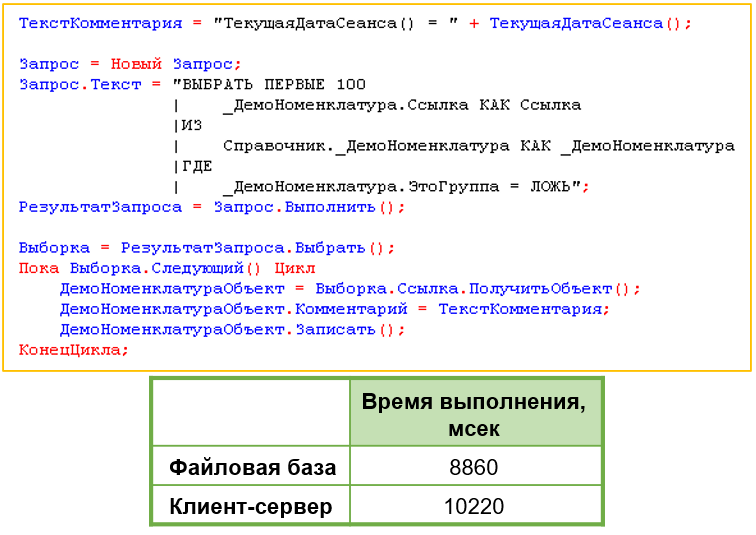Image resolution: width=756 pixels, height=535 pixels.
Task: Click line "Выборка = РезультатЗапроса.Выбрать();"
Action: (206, 248)
